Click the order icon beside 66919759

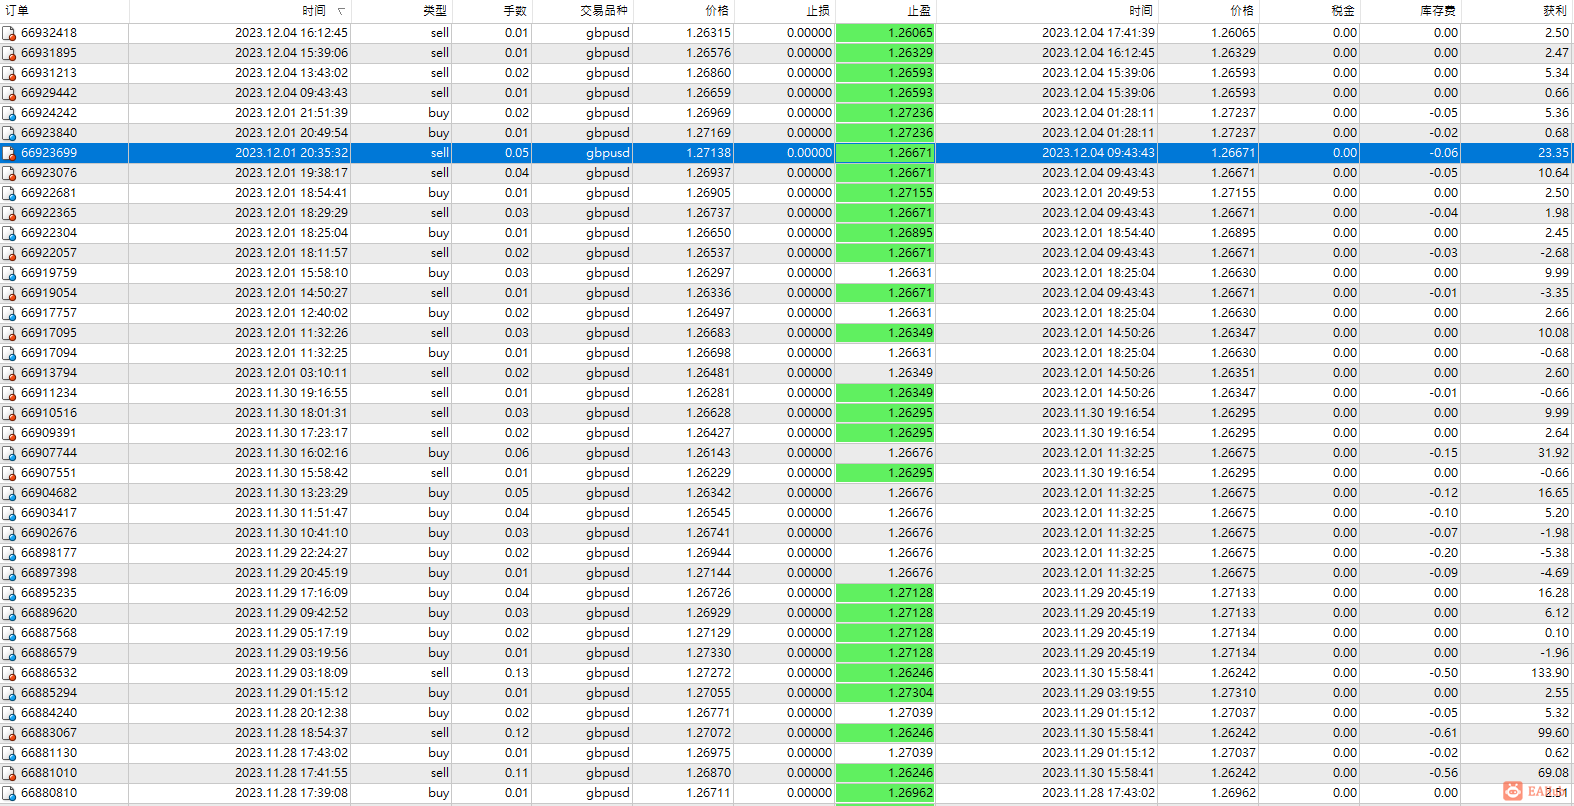pyautogui.click(x=9, y=273)
